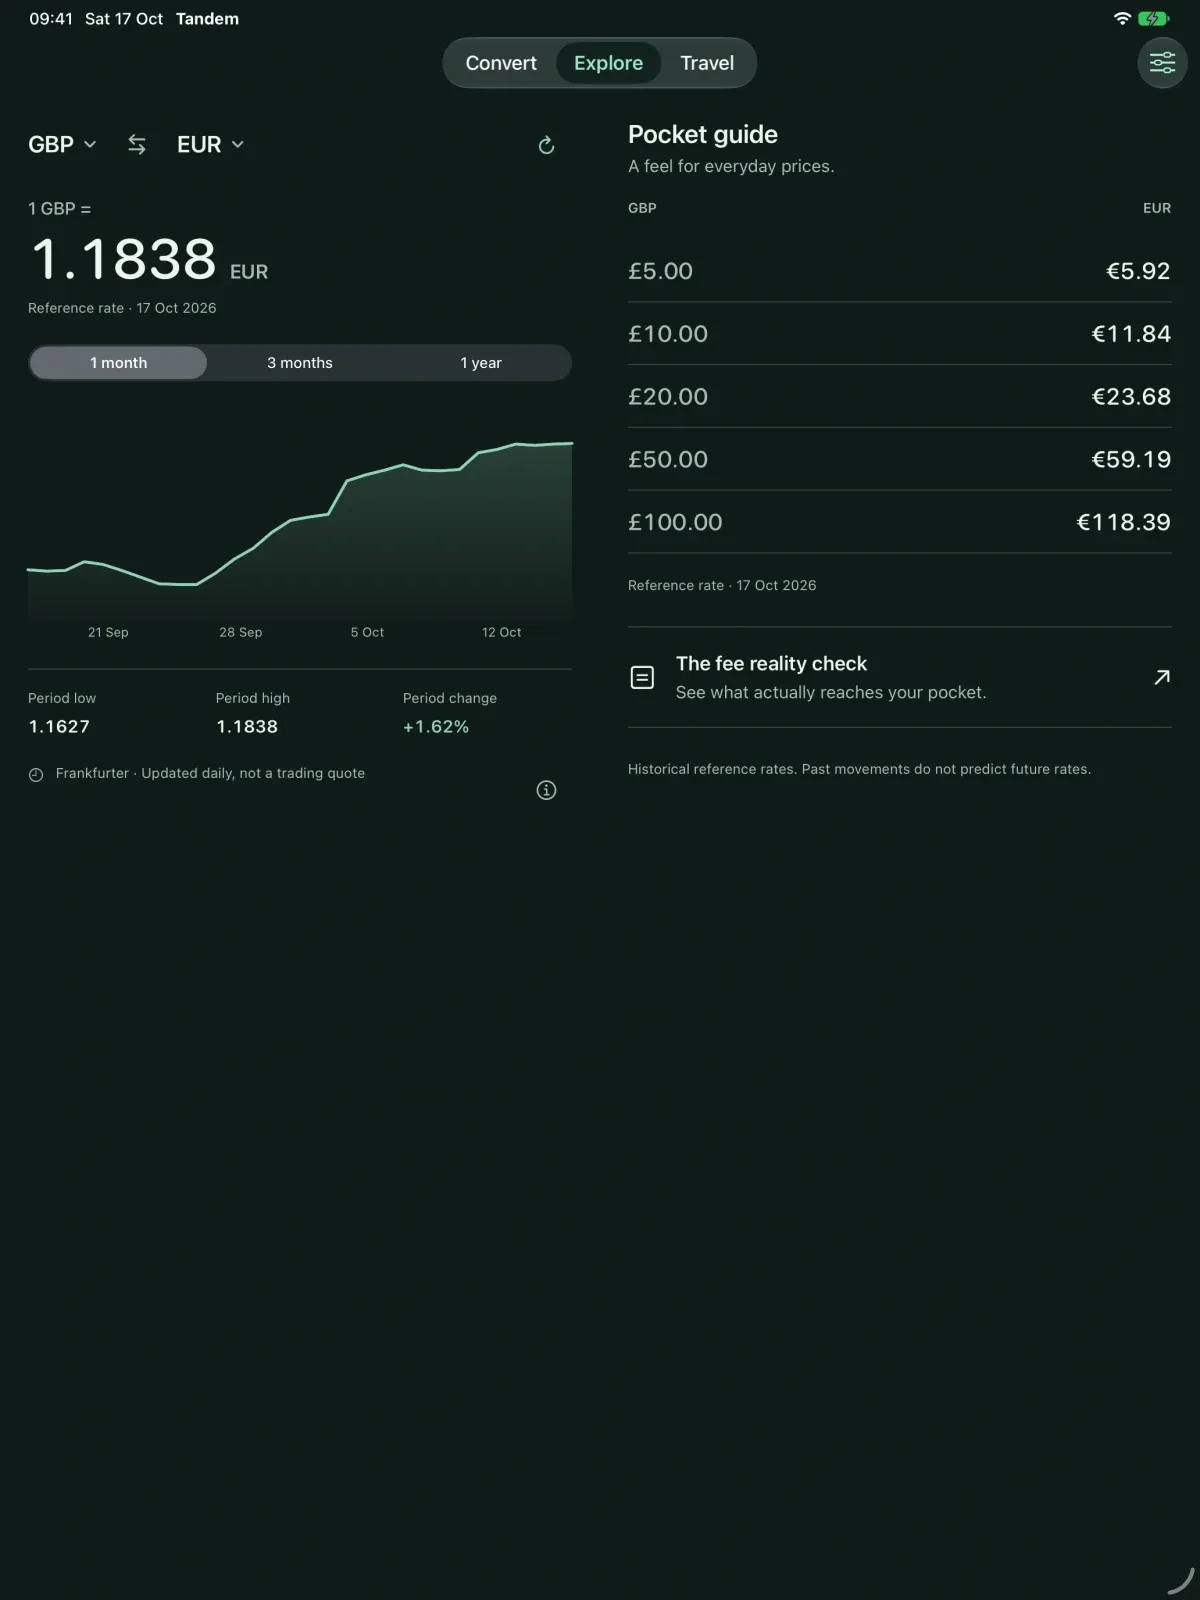Tap the Historical reference rates disclaimer
1200x1600 pixels.
click(859, 769)
